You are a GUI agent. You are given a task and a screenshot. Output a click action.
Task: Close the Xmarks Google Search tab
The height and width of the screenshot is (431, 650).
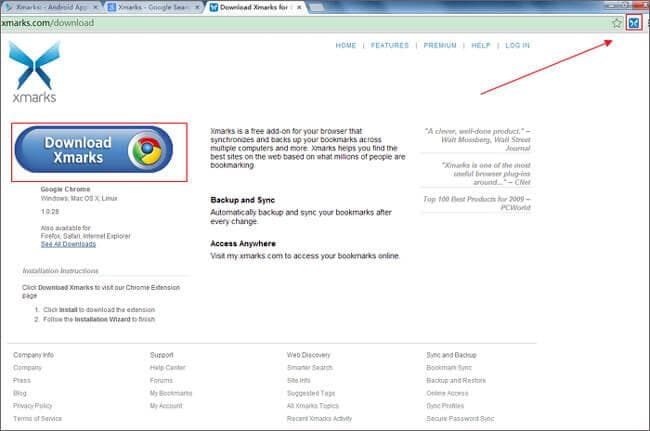197,7
